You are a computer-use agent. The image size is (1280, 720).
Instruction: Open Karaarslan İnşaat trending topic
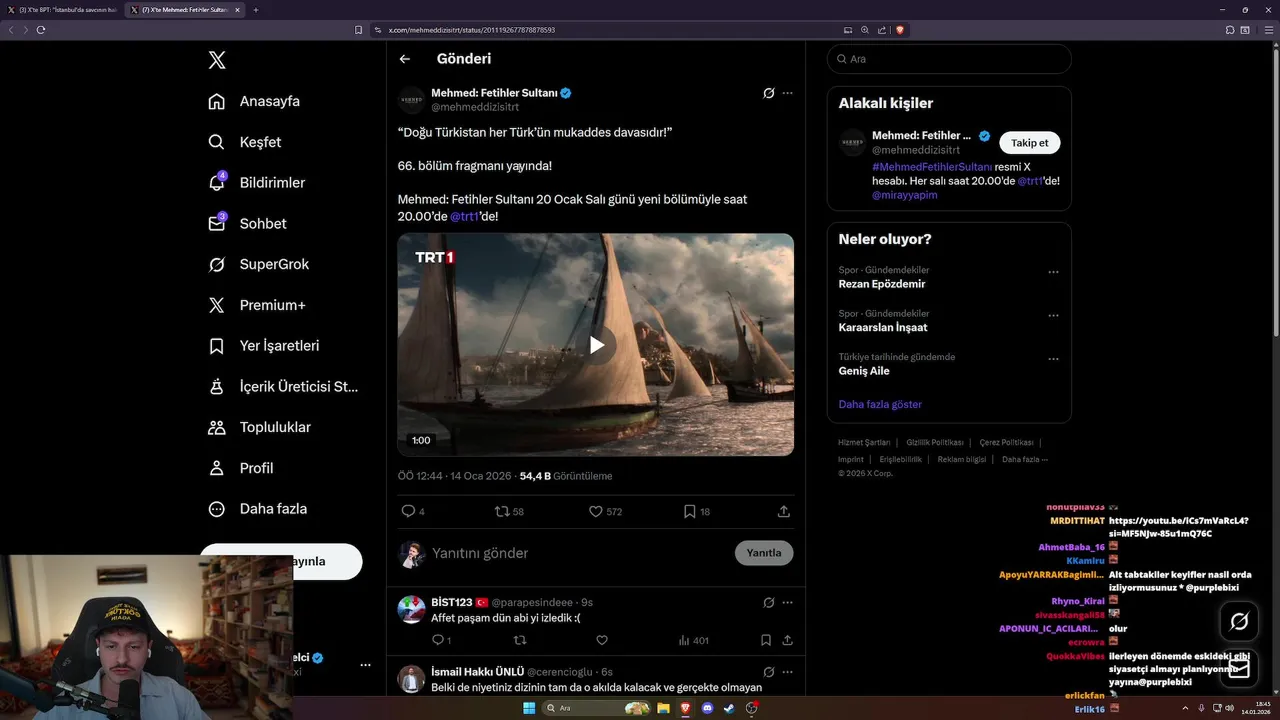pyautogui.click(x=883, y=327)
